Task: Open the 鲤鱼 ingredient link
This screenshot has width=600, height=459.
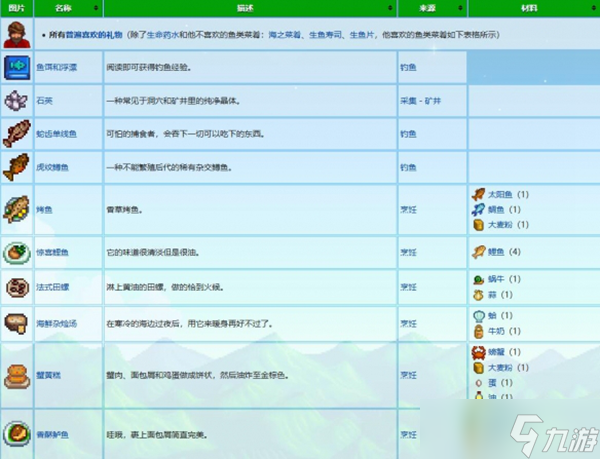Action: (496, 252)
